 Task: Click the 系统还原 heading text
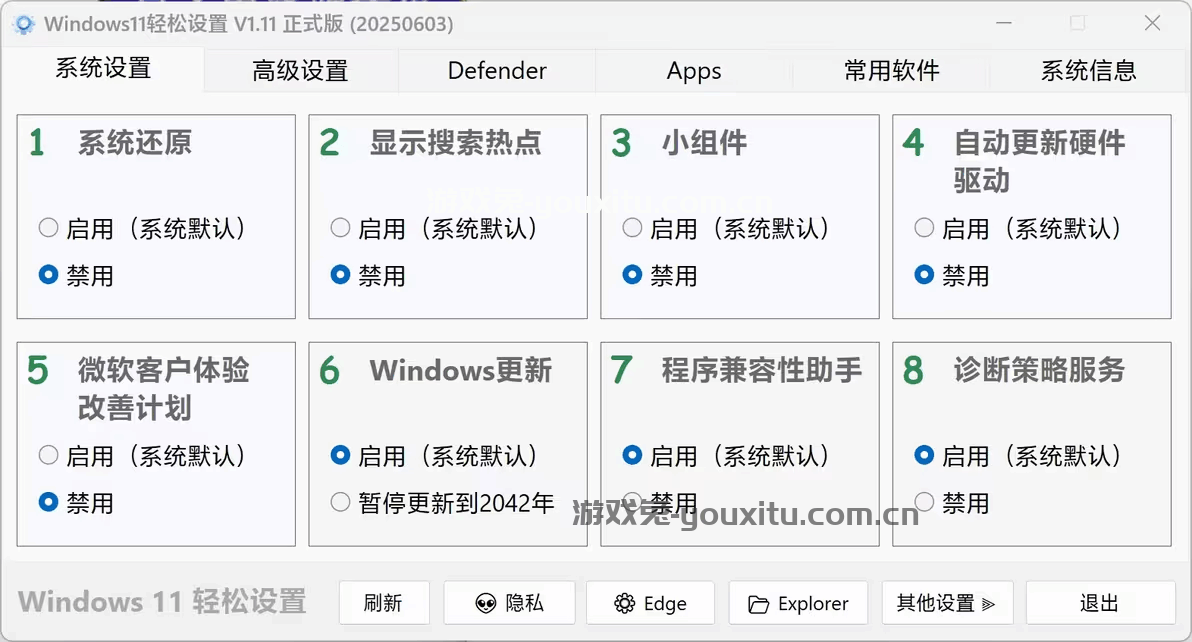point(135,143)
